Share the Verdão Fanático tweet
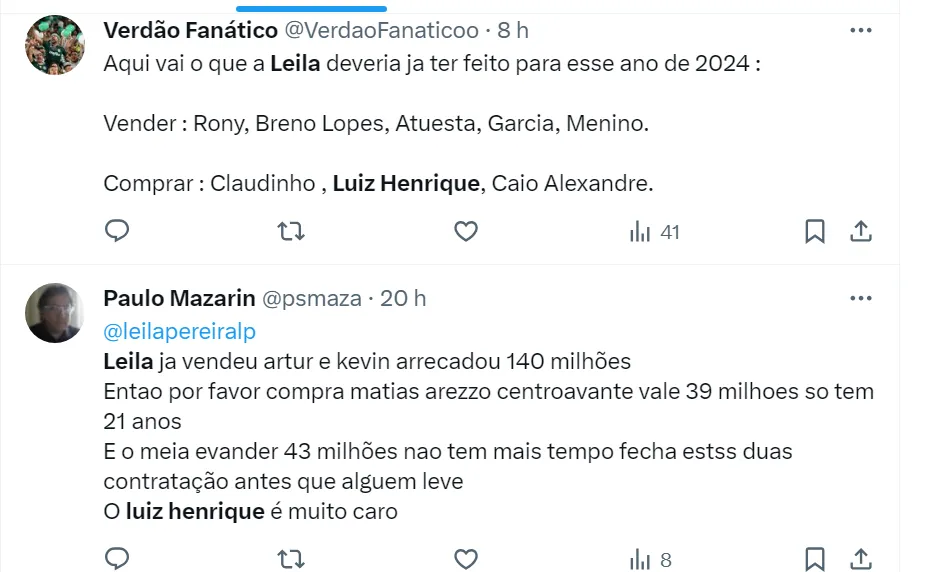Viewport: 933px width, 572px height. [x=860, y=232]
